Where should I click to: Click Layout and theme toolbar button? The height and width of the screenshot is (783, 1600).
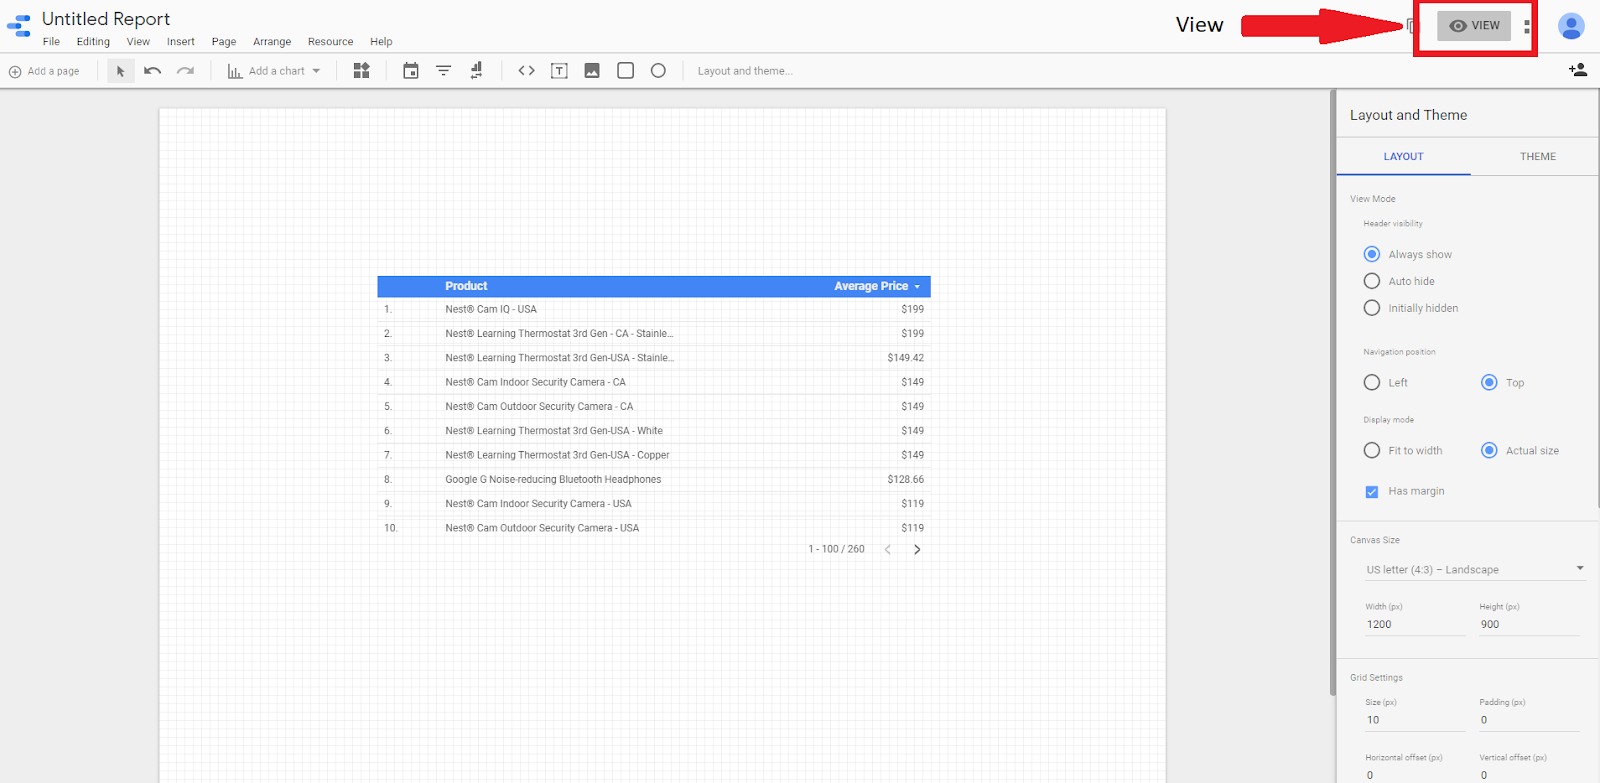[745, 71]
